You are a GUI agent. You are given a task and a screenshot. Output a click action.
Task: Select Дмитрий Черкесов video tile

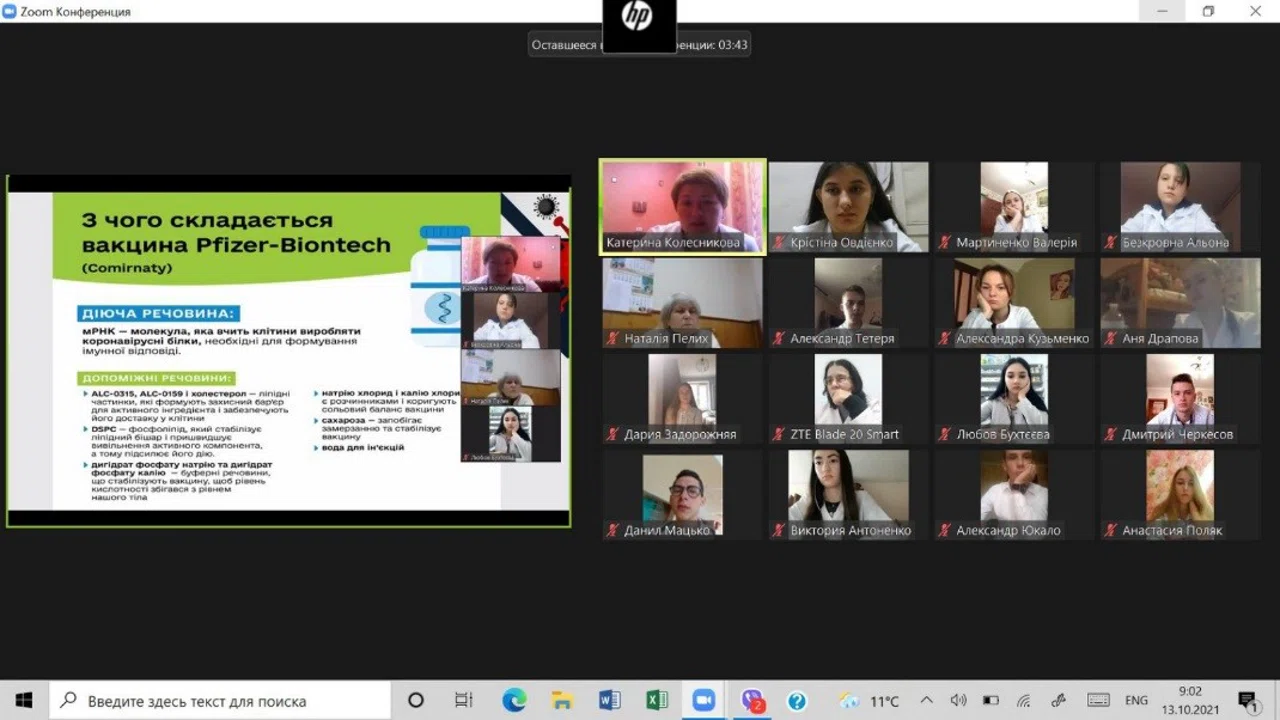(x=1180, y=399)
